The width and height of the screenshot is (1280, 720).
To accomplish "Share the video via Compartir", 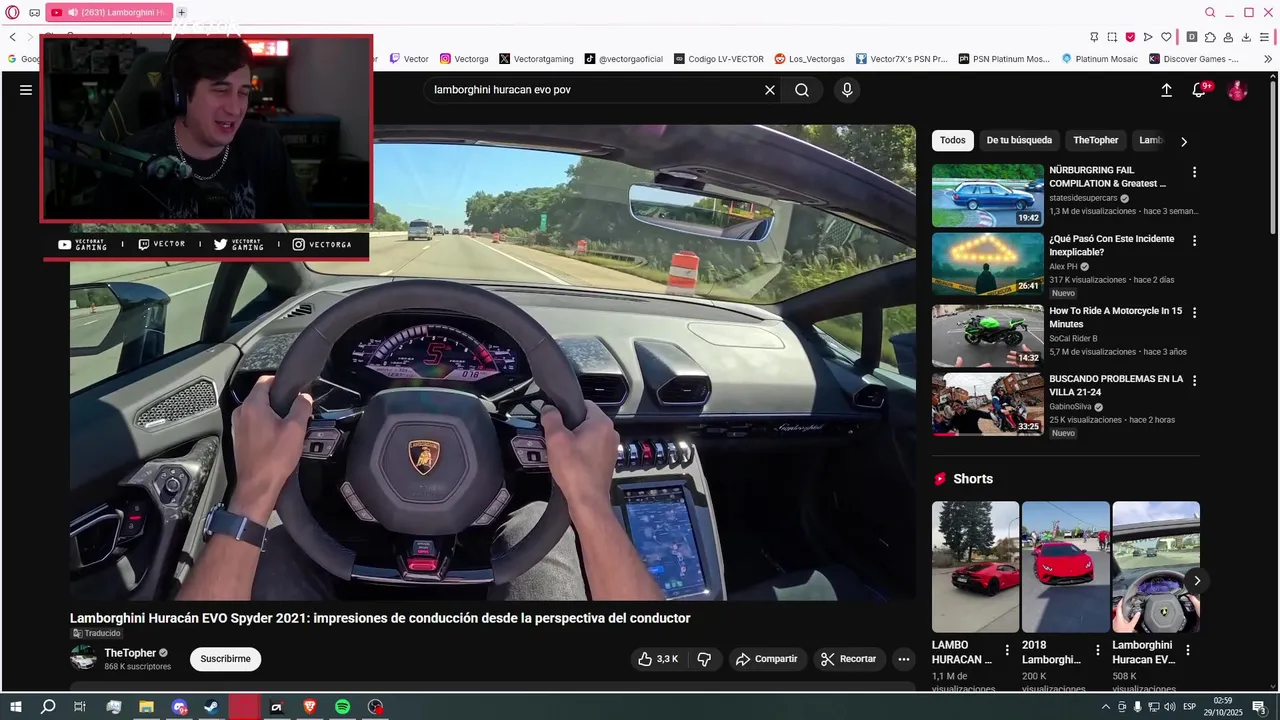I will 767,659.
